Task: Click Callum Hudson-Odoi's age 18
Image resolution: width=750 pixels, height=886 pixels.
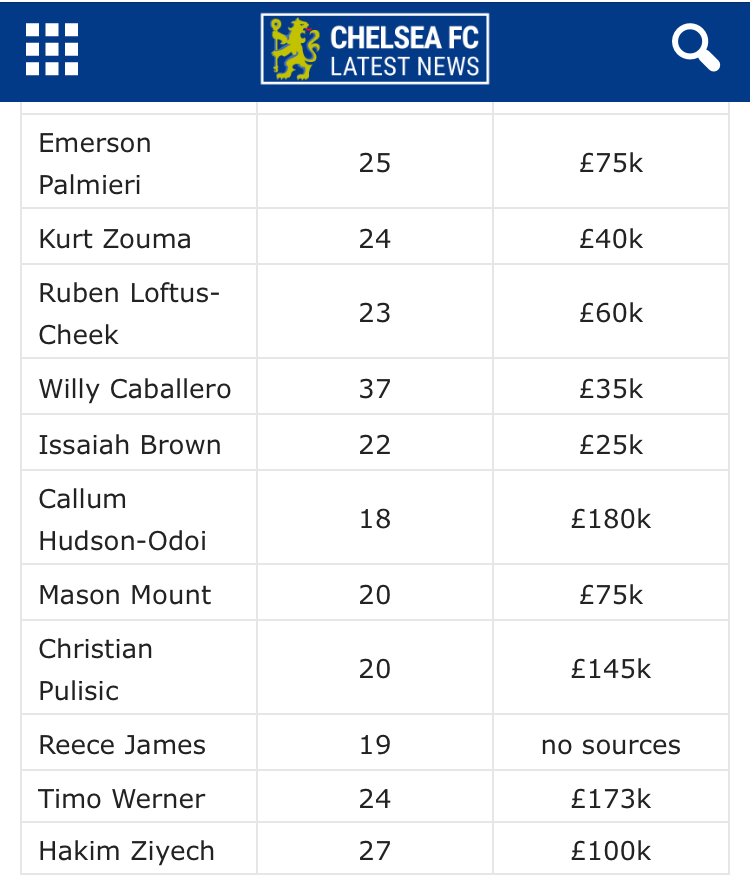Action: [375, 519]
